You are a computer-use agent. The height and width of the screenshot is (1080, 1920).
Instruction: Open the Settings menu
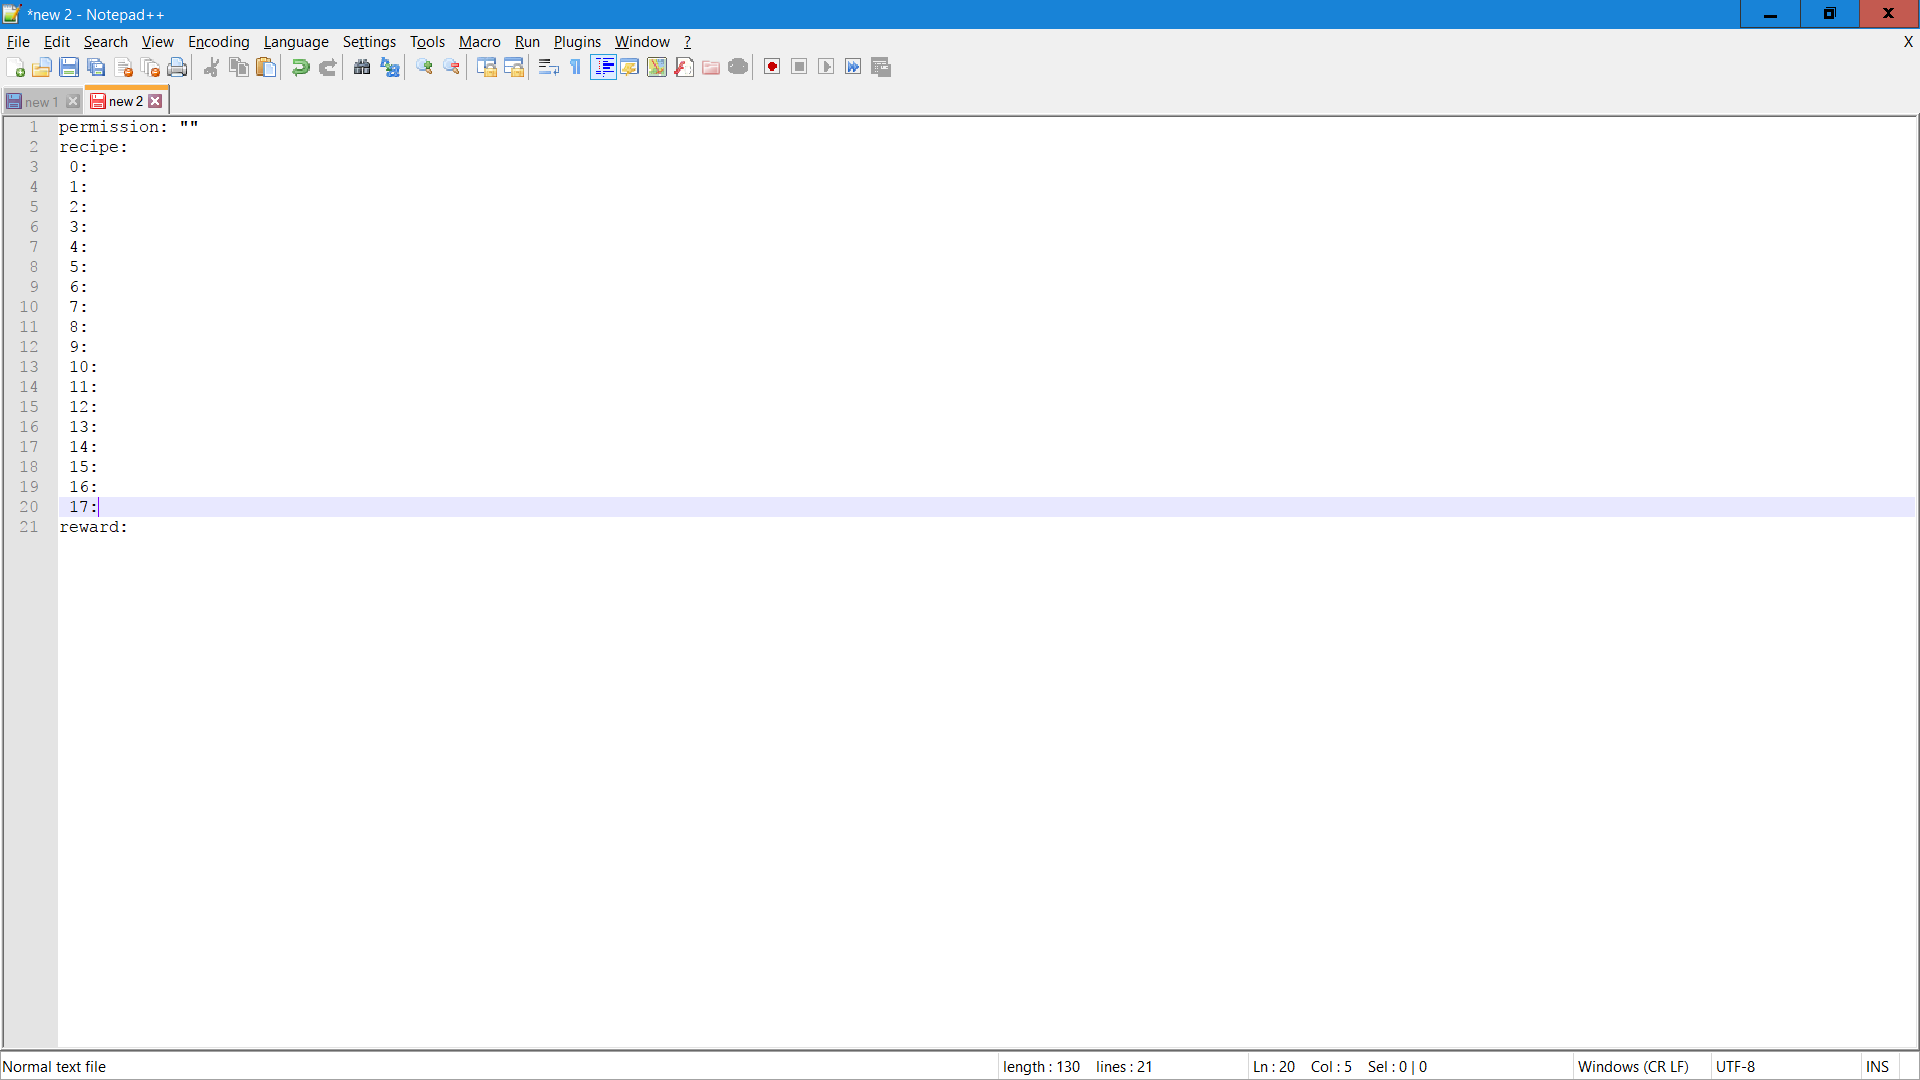(x=369, y=42)
